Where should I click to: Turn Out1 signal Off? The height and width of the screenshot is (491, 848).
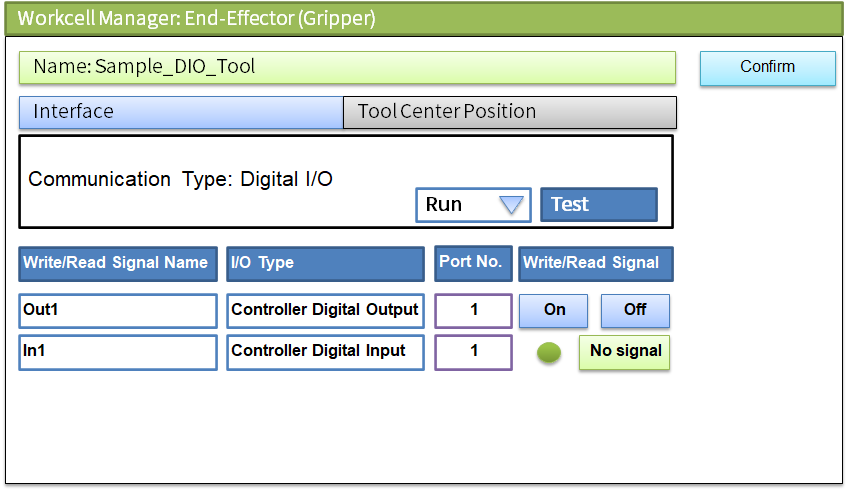[x=635, y=310]
